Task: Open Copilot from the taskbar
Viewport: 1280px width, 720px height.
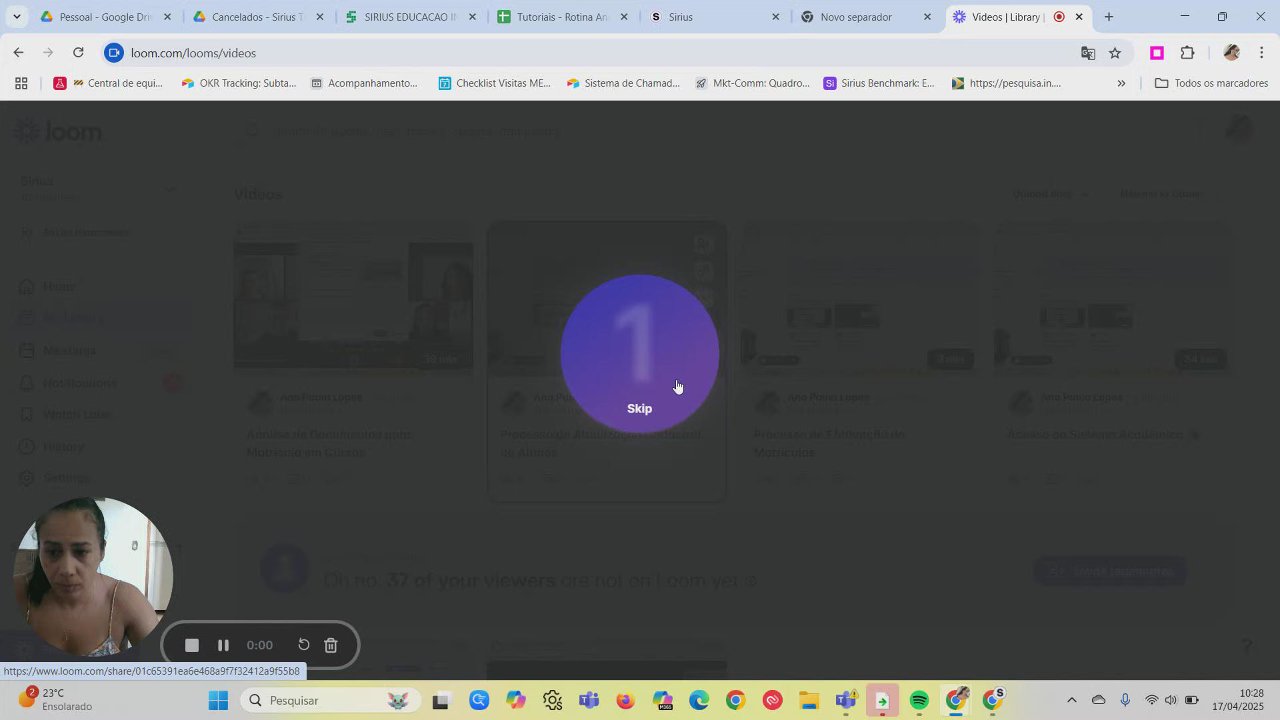Action: coord(515,700)
